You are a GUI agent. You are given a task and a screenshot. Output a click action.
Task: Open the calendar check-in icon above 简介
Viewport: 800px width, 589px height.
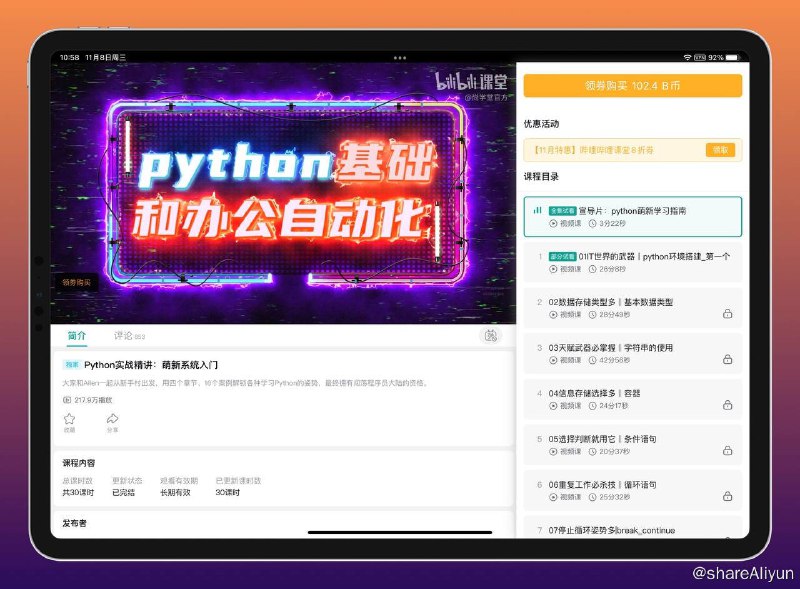[490, 336]
